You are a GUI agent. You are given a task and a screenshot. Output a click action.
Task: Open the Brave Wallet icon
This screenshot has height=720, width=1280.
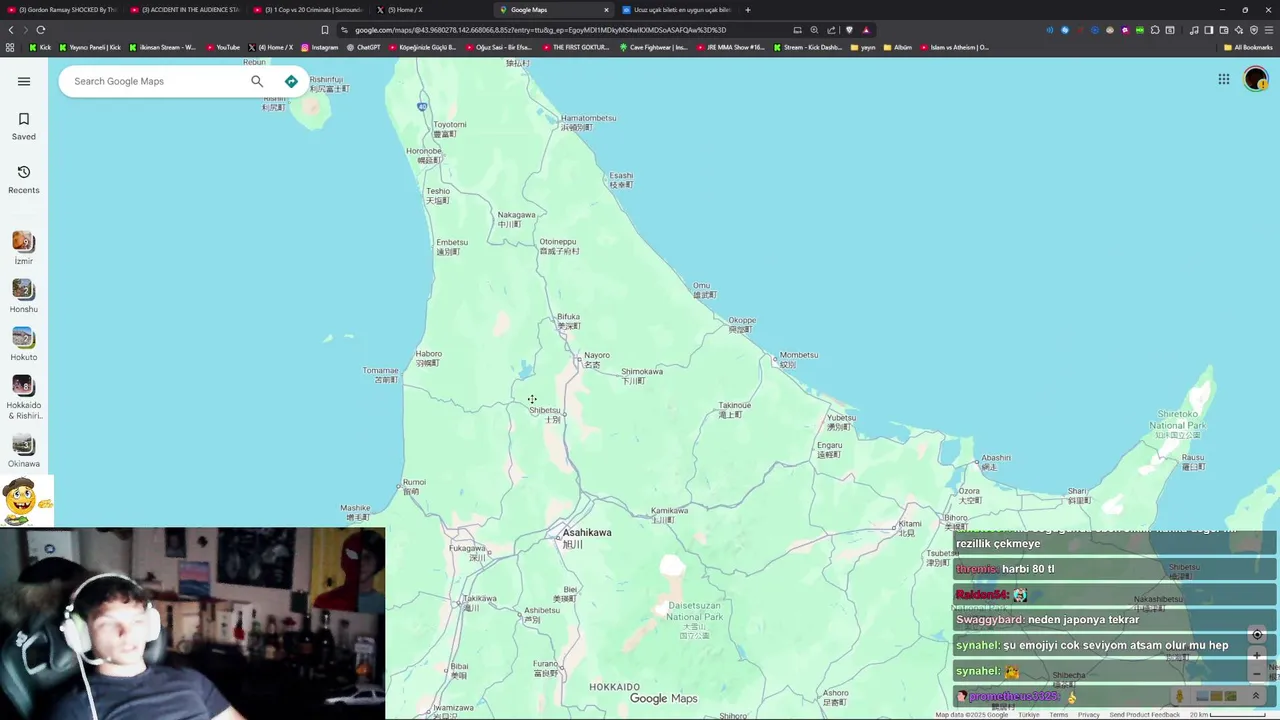point(1224,30)
